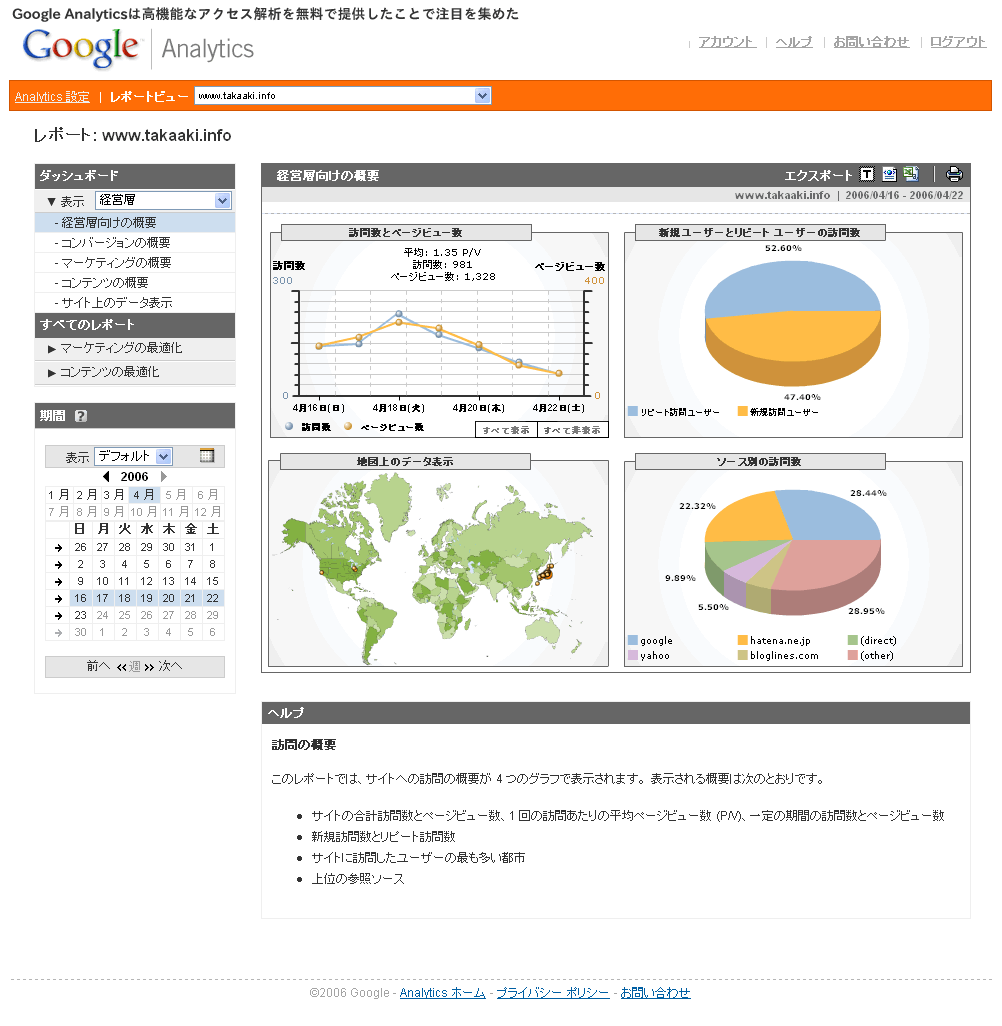
Task: Export report as text (T icon)
Action: 867,174
